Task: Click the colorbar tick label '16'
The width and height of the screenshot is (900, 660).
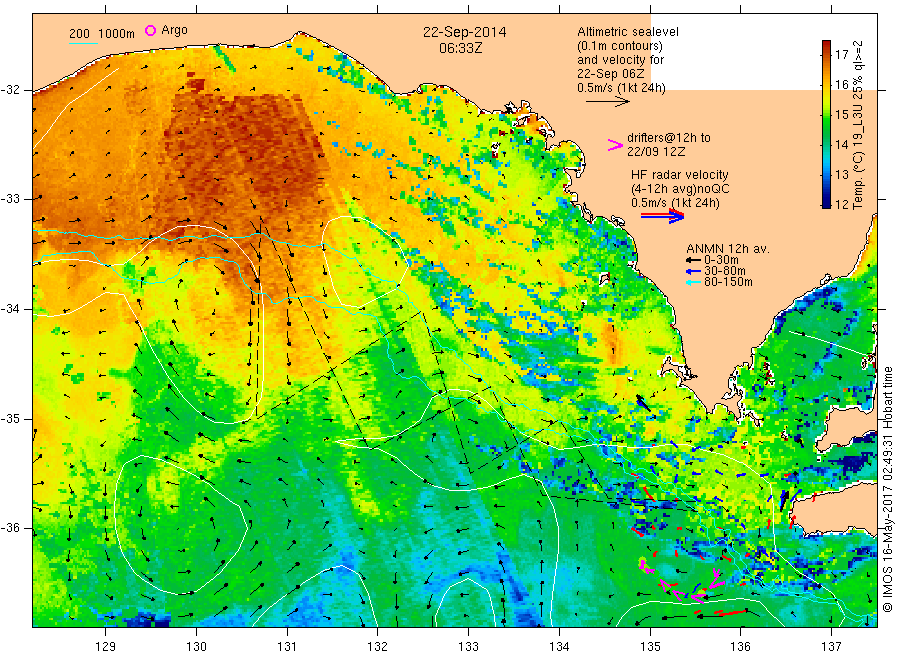Action: pyautogui.click(x=841, y=84)
